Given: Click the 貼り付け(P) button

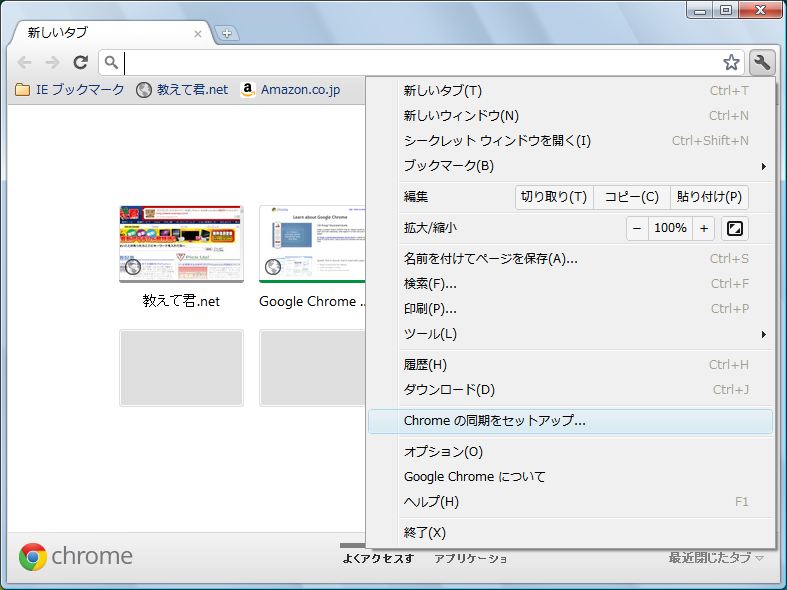Looking at the screenshot, I should coord(709,197).
